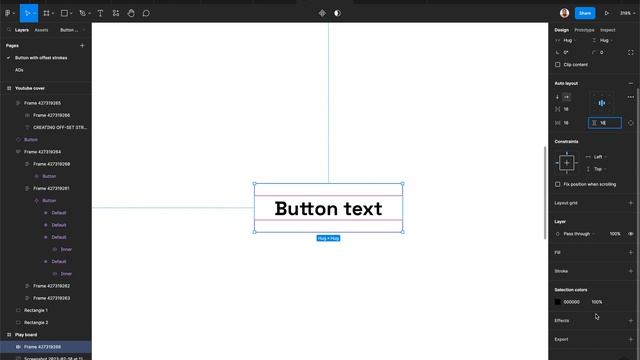
Task: Click the Create component icon
Action: tap(322, 13)
